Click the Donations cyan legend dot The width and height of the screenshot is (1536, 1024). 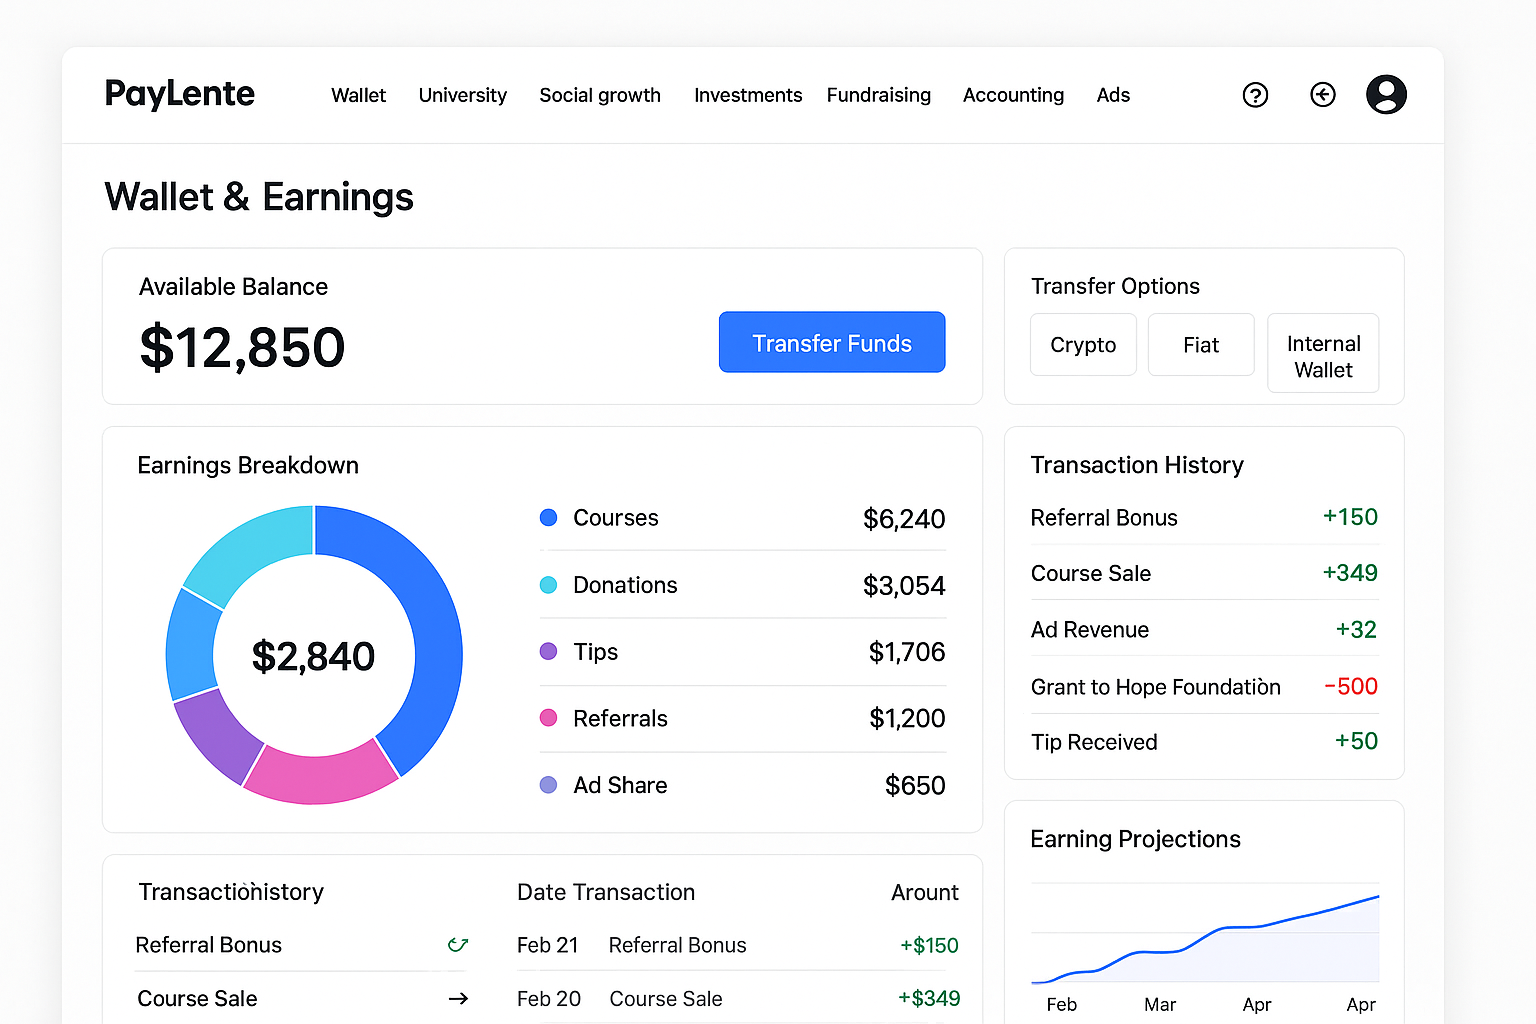[548, 585]
